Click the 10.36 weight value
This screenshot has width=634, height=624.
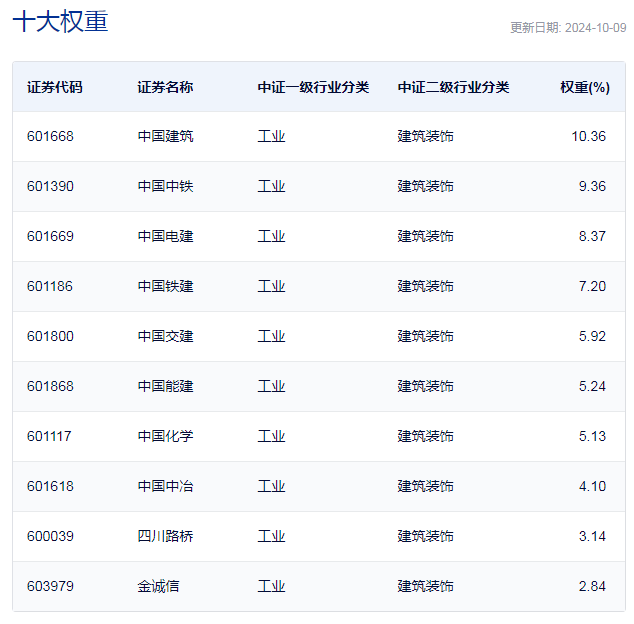pos(588,136)
